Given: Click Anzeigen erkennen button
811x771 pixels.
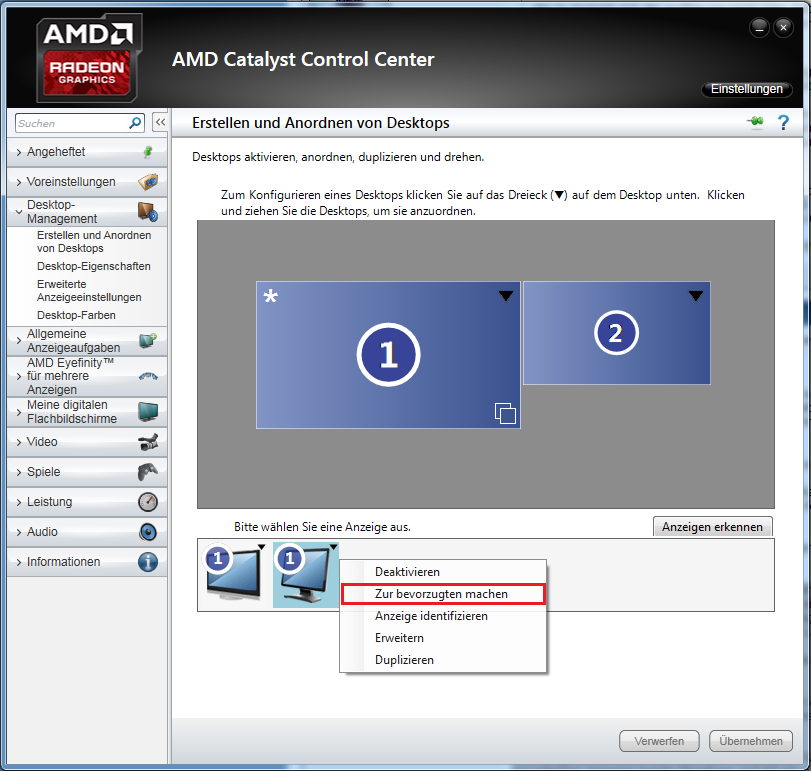Looking at the screenshot, I should click(712, 526).
